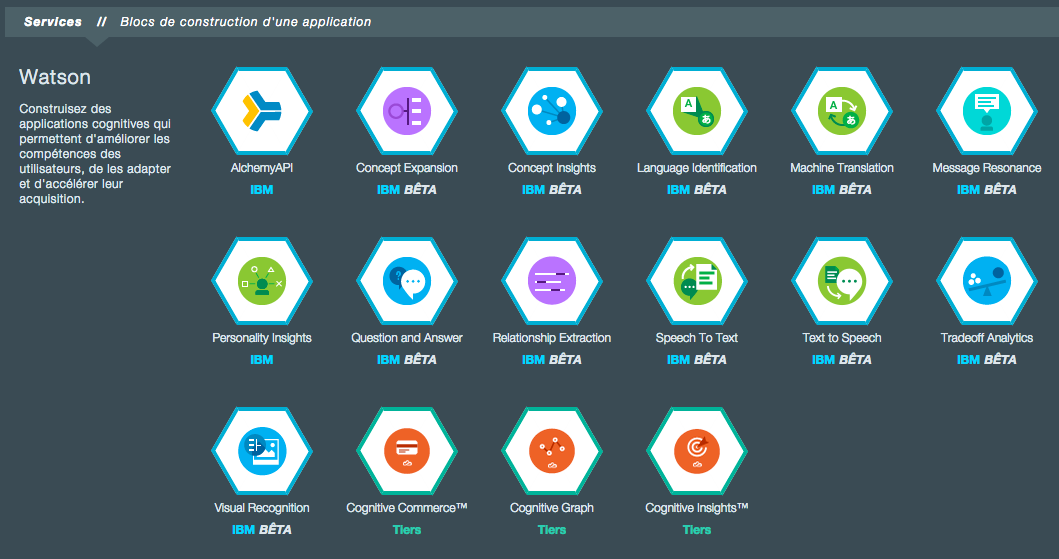The width and height of the screenshot is (1059, 559).
Task: Click IBM BÊTA tag under Concept Expansion
Action: (x=407, y=190)
